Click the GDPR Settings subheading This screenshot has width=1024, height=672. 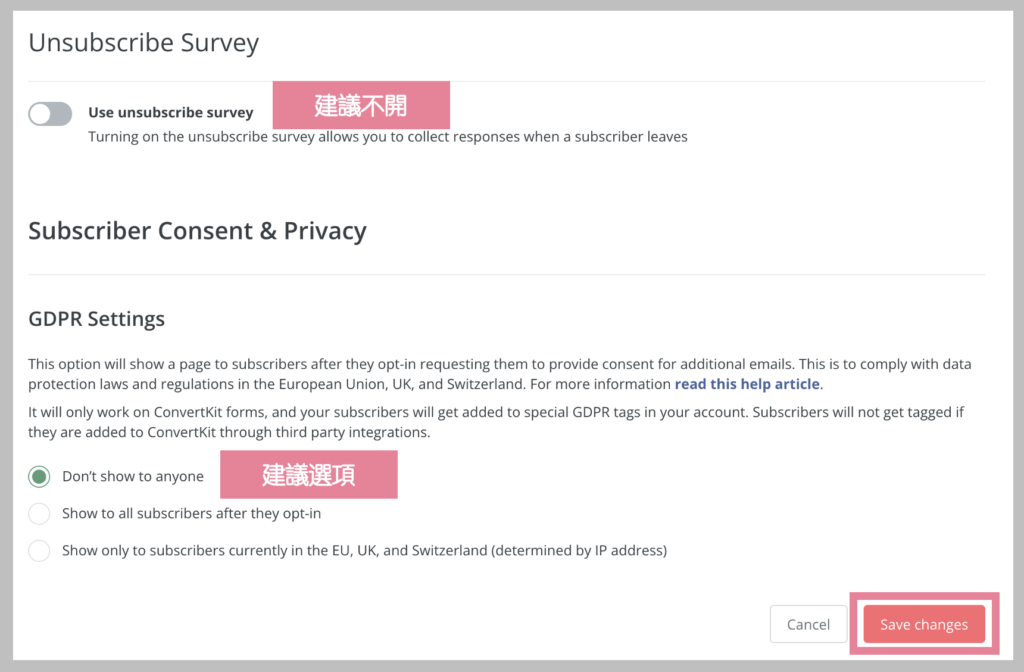[96, 320]
